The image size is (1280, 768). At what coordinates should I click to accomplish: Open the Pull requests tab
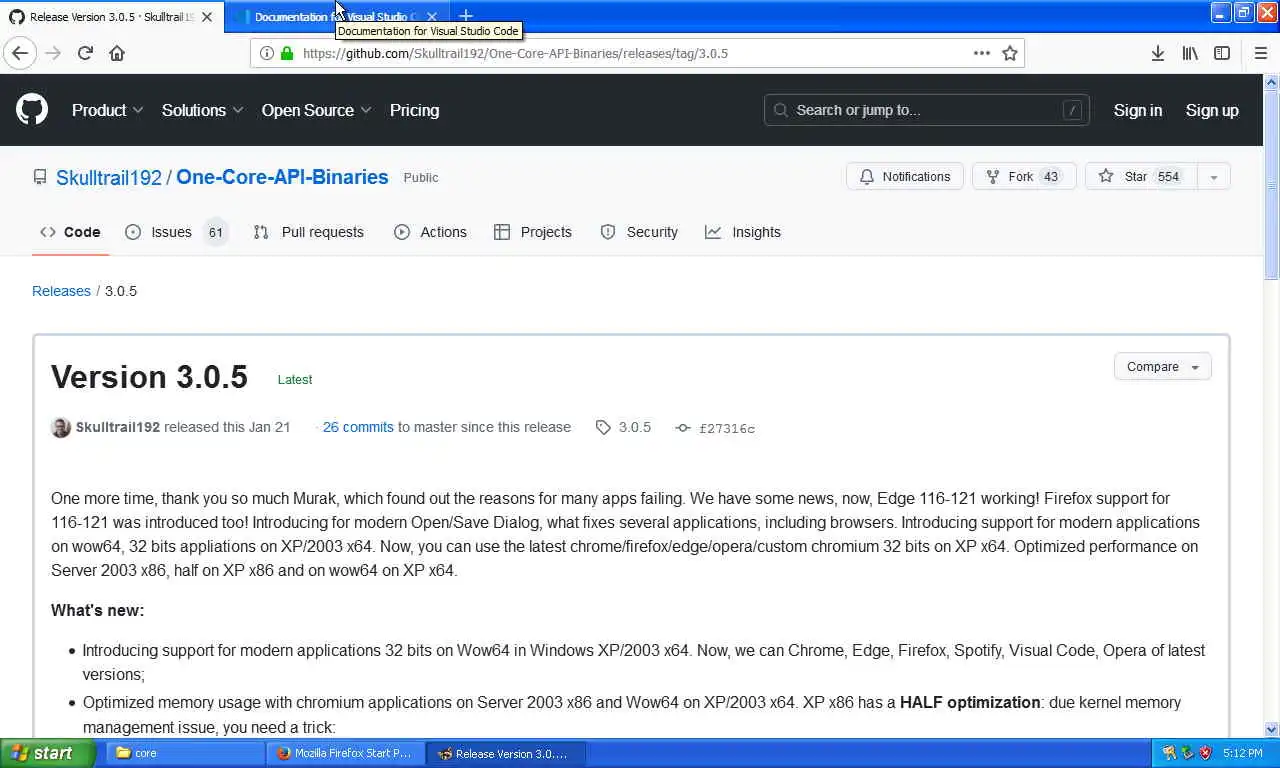coord(309,232)
